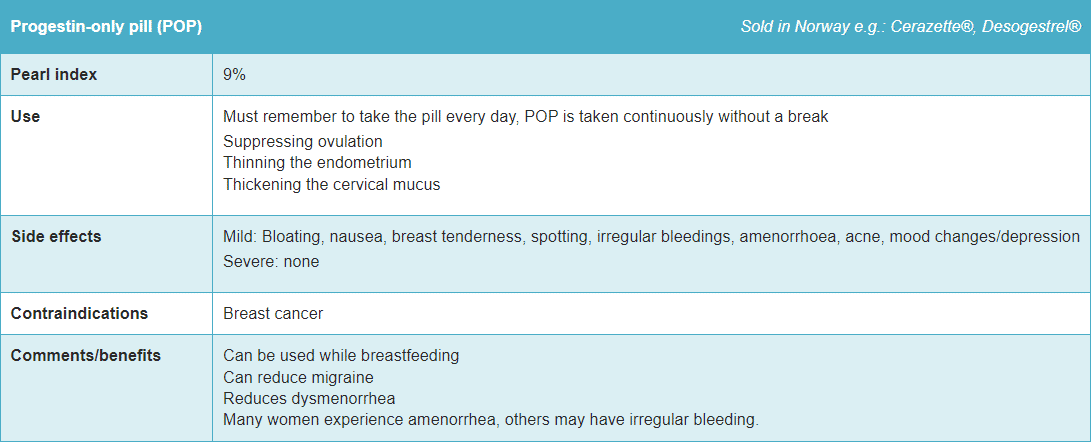This screenshot has height=442, width=1091.
Task: Click "Can be used while breastfeeding" line
Action: [x=341, y=355]
